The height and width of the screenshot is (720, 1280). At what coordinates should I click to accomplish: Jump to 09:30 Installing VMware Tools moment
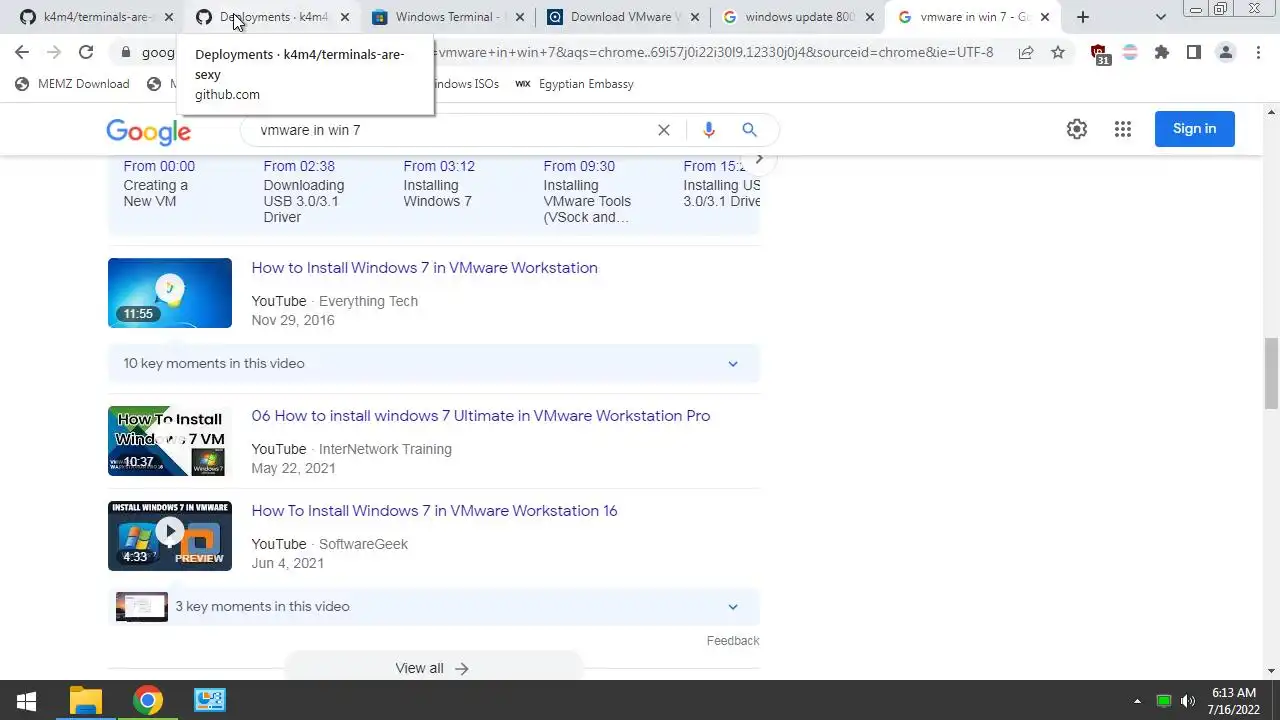pos(587,193)
